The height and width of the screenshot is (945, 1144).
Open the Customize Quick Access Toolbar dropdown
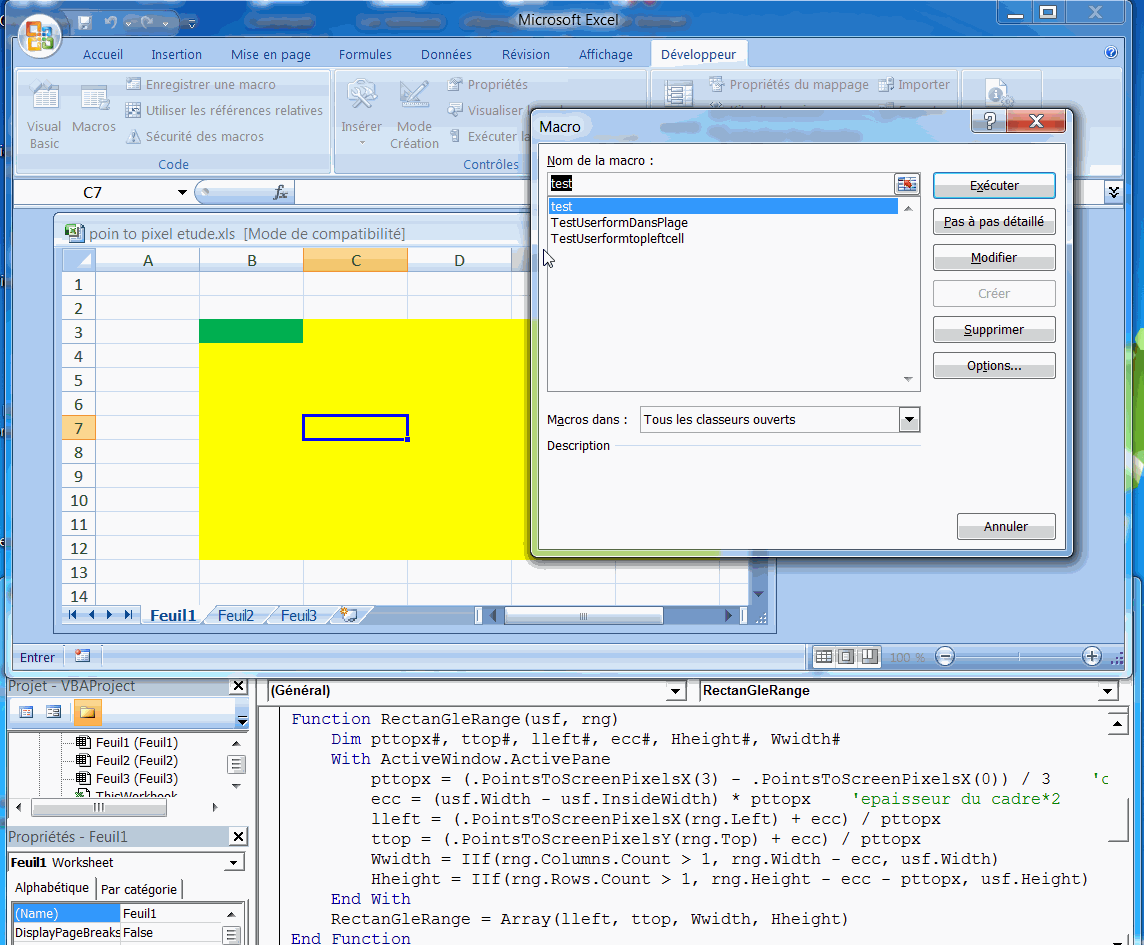[x=192, y=23]
